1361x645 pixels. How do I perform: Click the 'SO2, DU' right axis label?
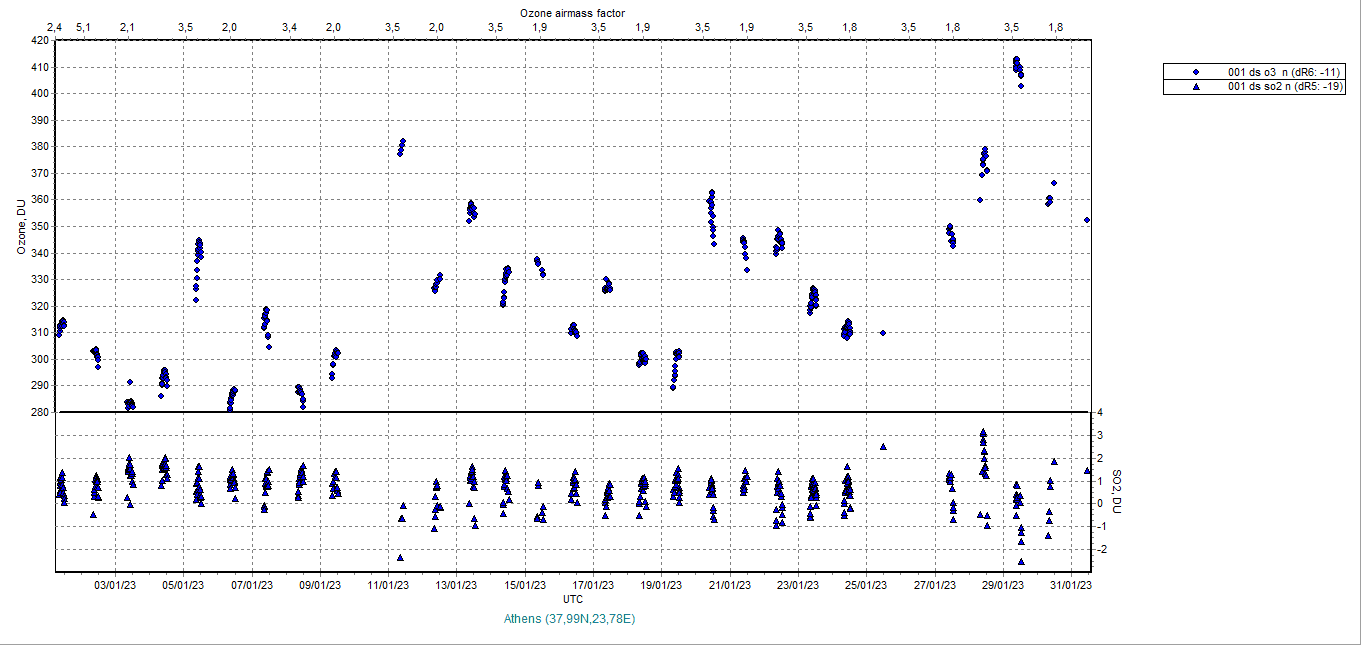(x=1119, y=491)
